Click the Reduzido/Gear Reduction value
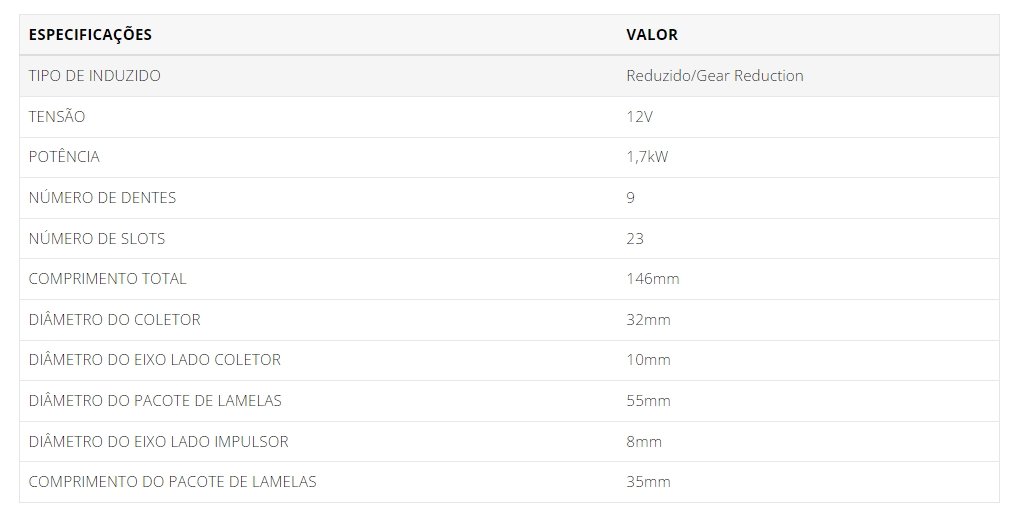Viewport: 1011px width, 525px height. pos(715,75)
